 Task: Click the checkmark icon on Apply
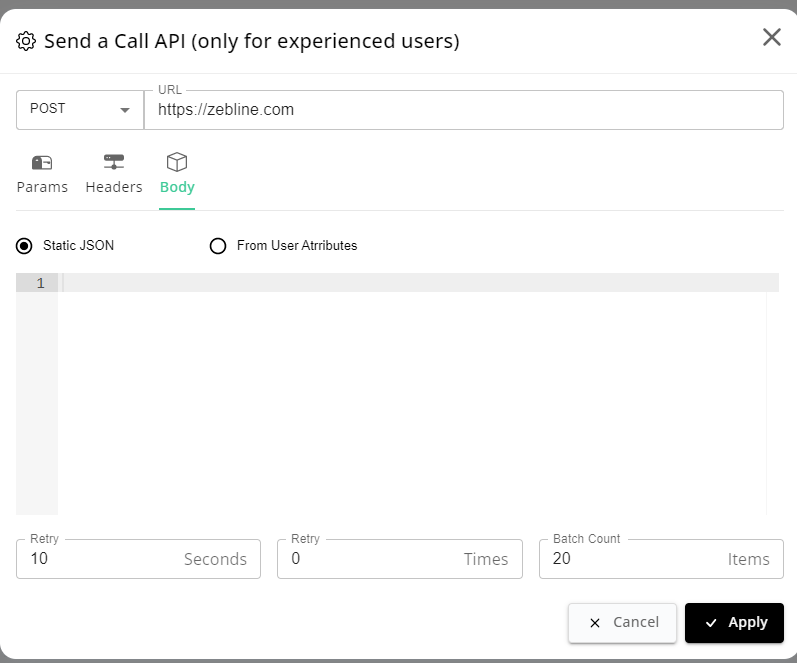tap(711, 623)
